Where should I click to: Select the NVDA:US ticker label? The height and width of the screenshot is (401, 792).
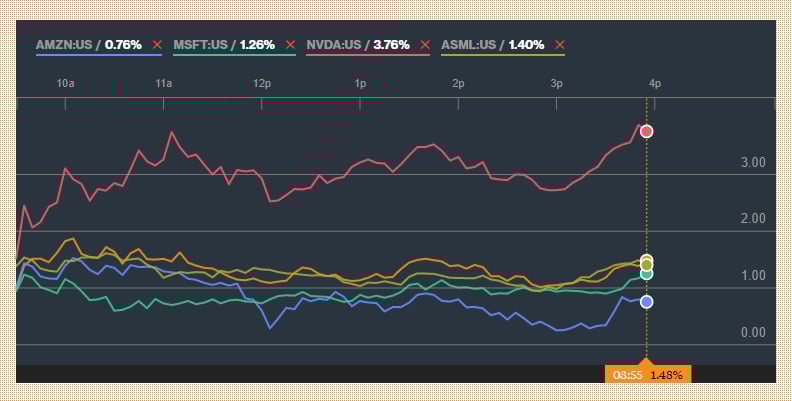pos(334,45)
